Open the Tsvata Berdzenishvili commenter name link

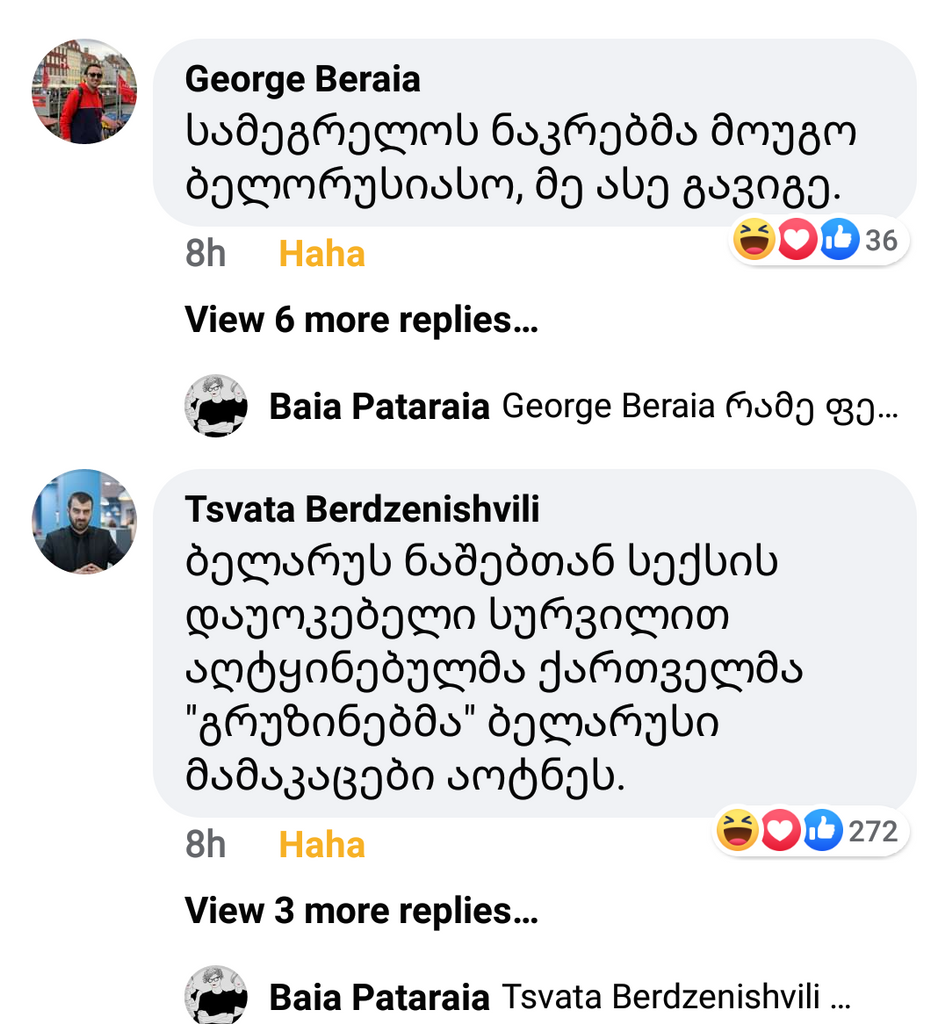click(362, 509)
